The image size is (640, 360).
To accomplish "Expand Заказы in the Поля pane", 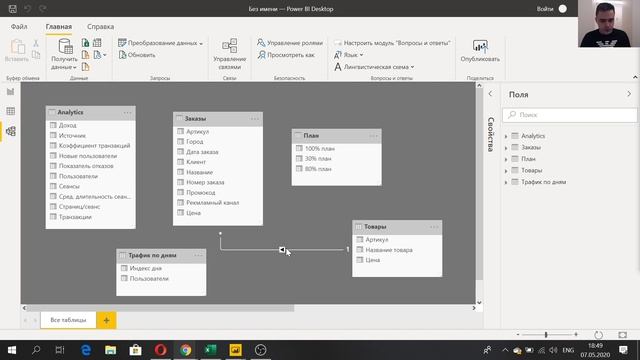I will point(506,148).
